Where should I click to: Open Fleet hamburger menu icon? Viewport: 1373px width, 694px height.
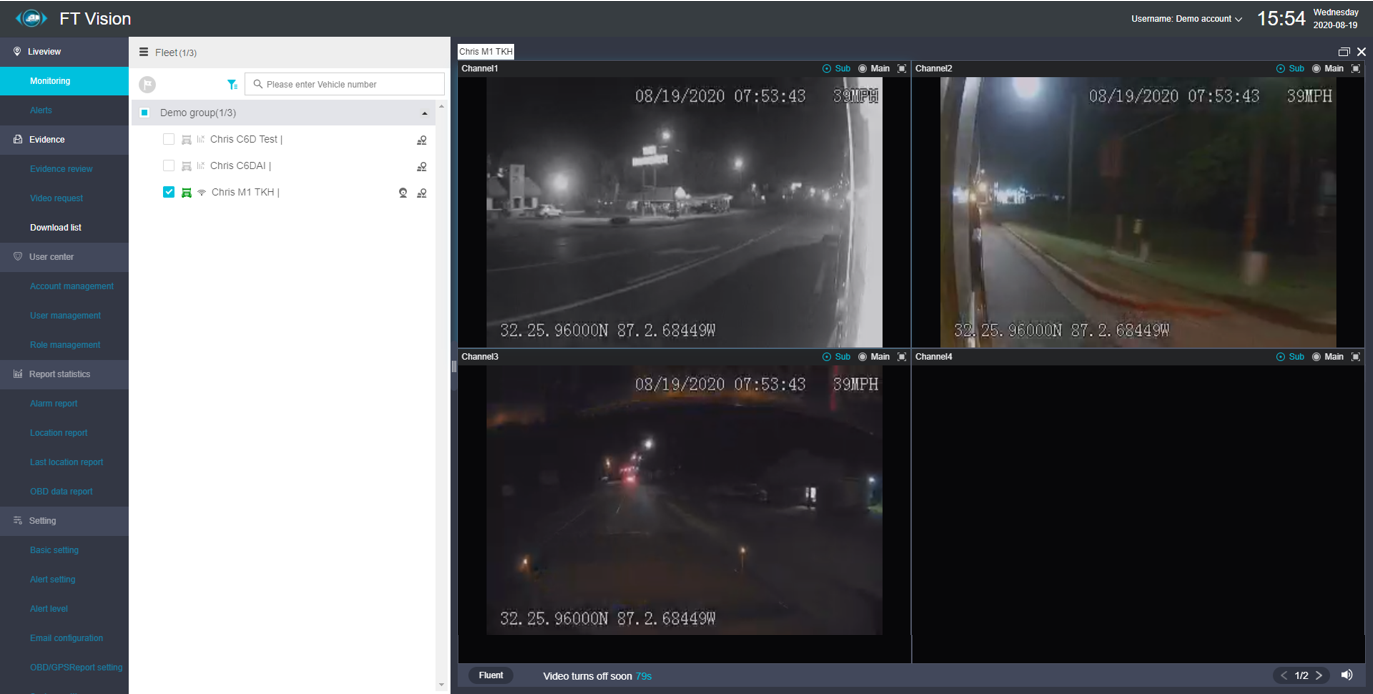tap(144, 52)
